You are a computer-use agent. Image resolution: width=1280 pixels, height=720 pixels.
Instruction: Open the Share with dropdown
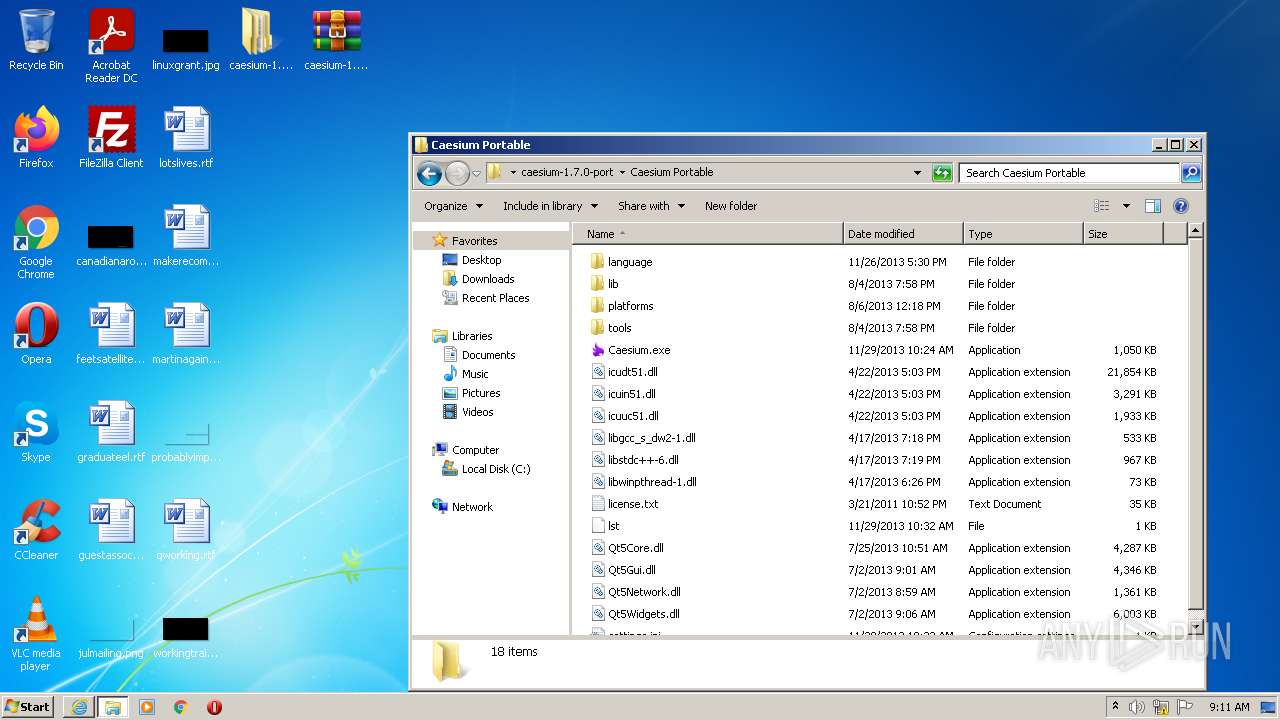coord(651,206)
